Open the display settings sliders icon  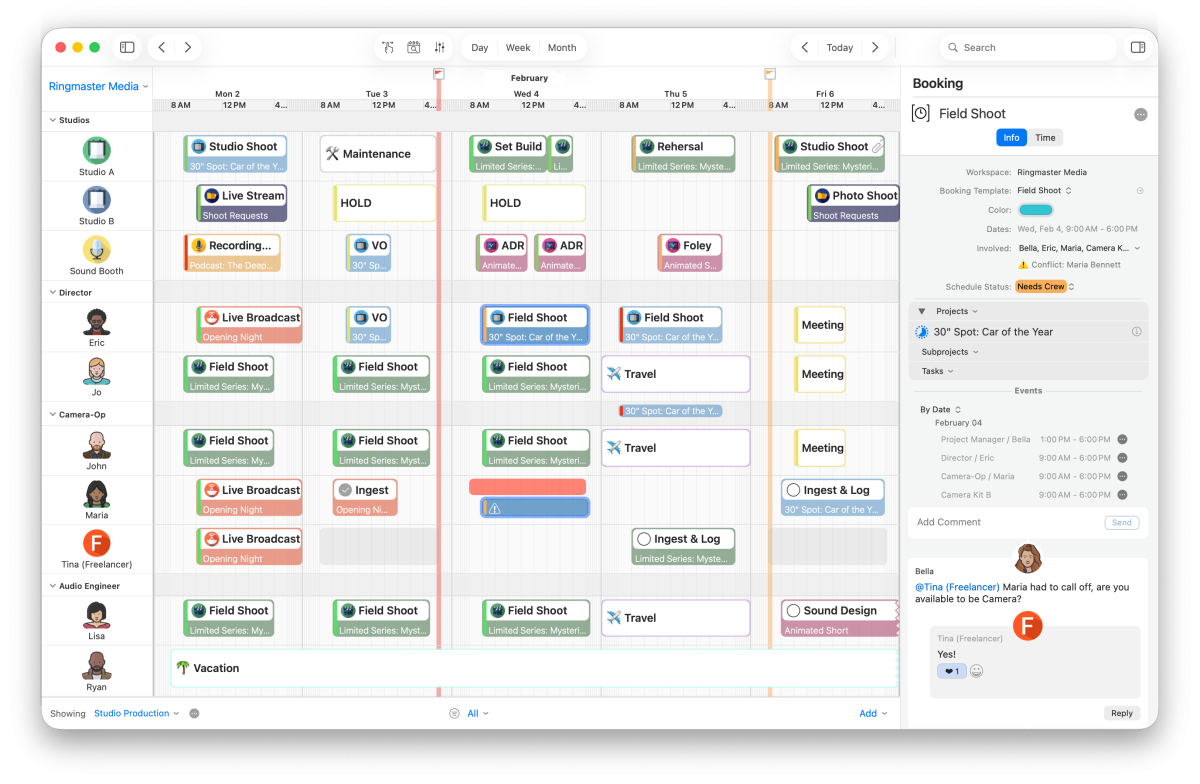(440, 47)
